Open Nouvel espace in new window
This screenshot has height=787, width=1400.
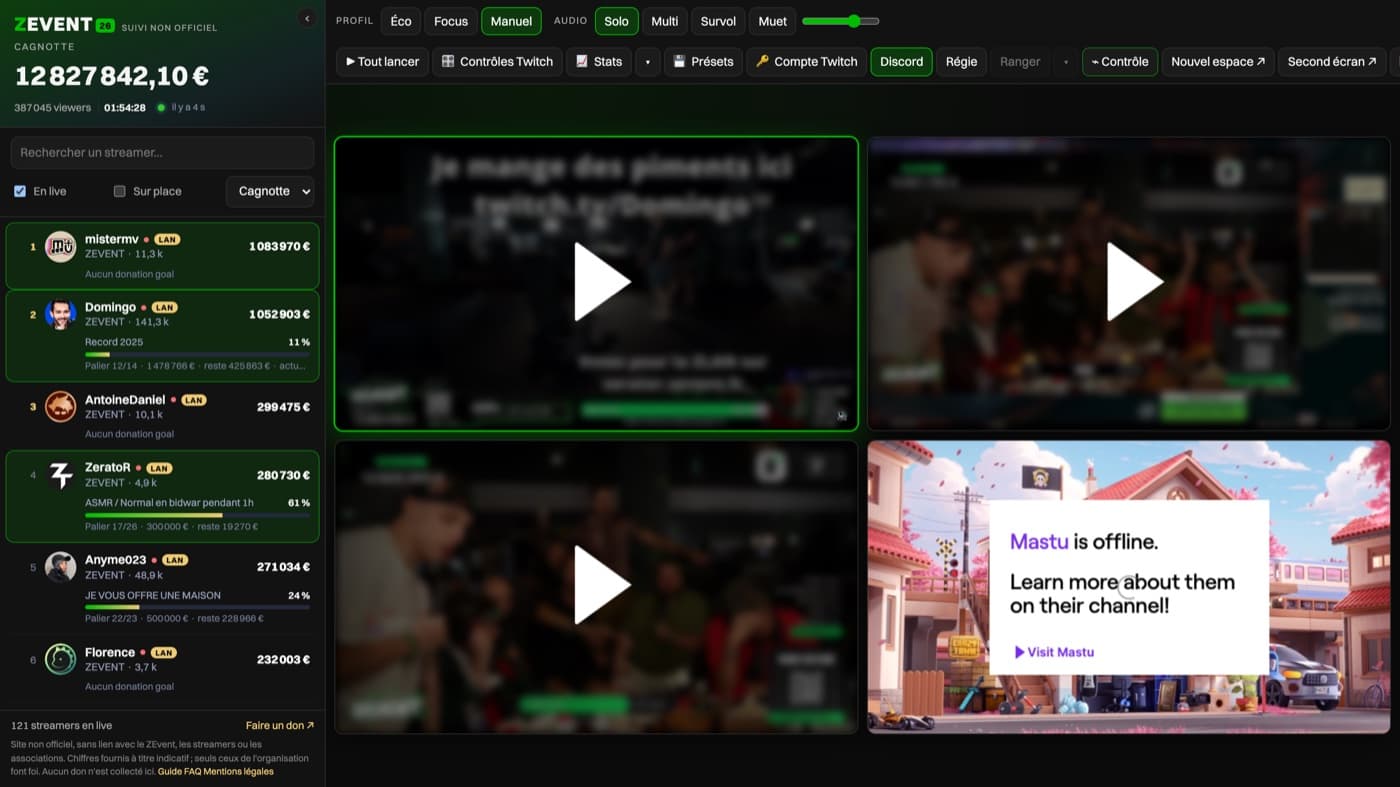tap(1218, 62)
